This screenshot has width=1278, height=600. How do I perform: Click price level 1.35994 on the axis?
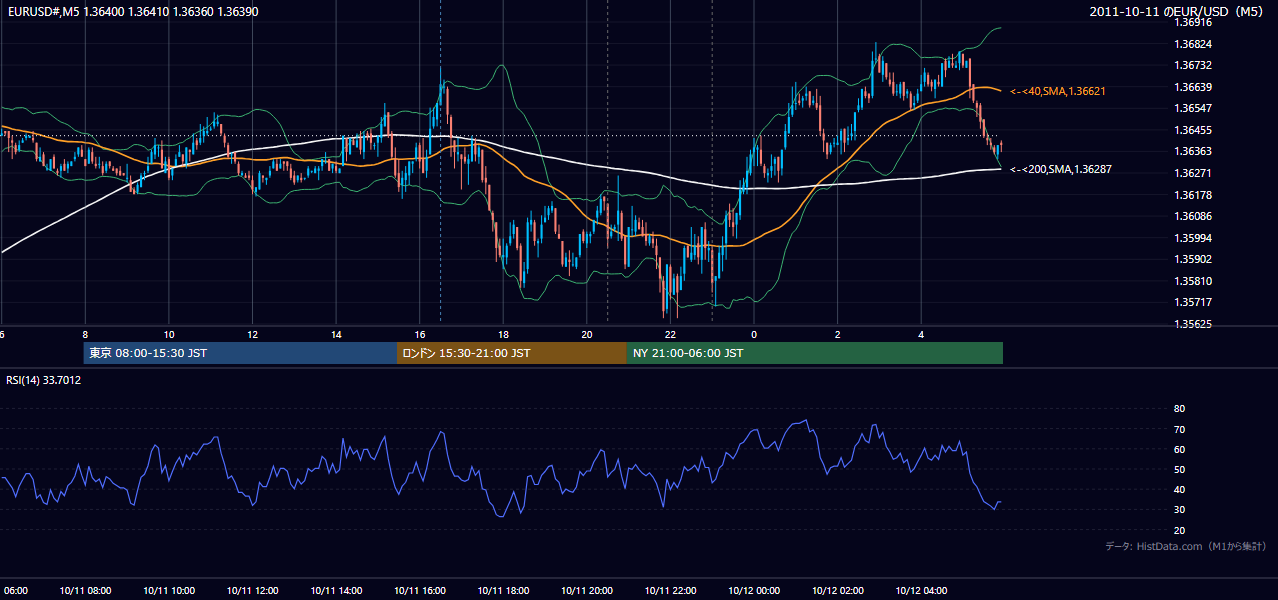pos(1193,238)
